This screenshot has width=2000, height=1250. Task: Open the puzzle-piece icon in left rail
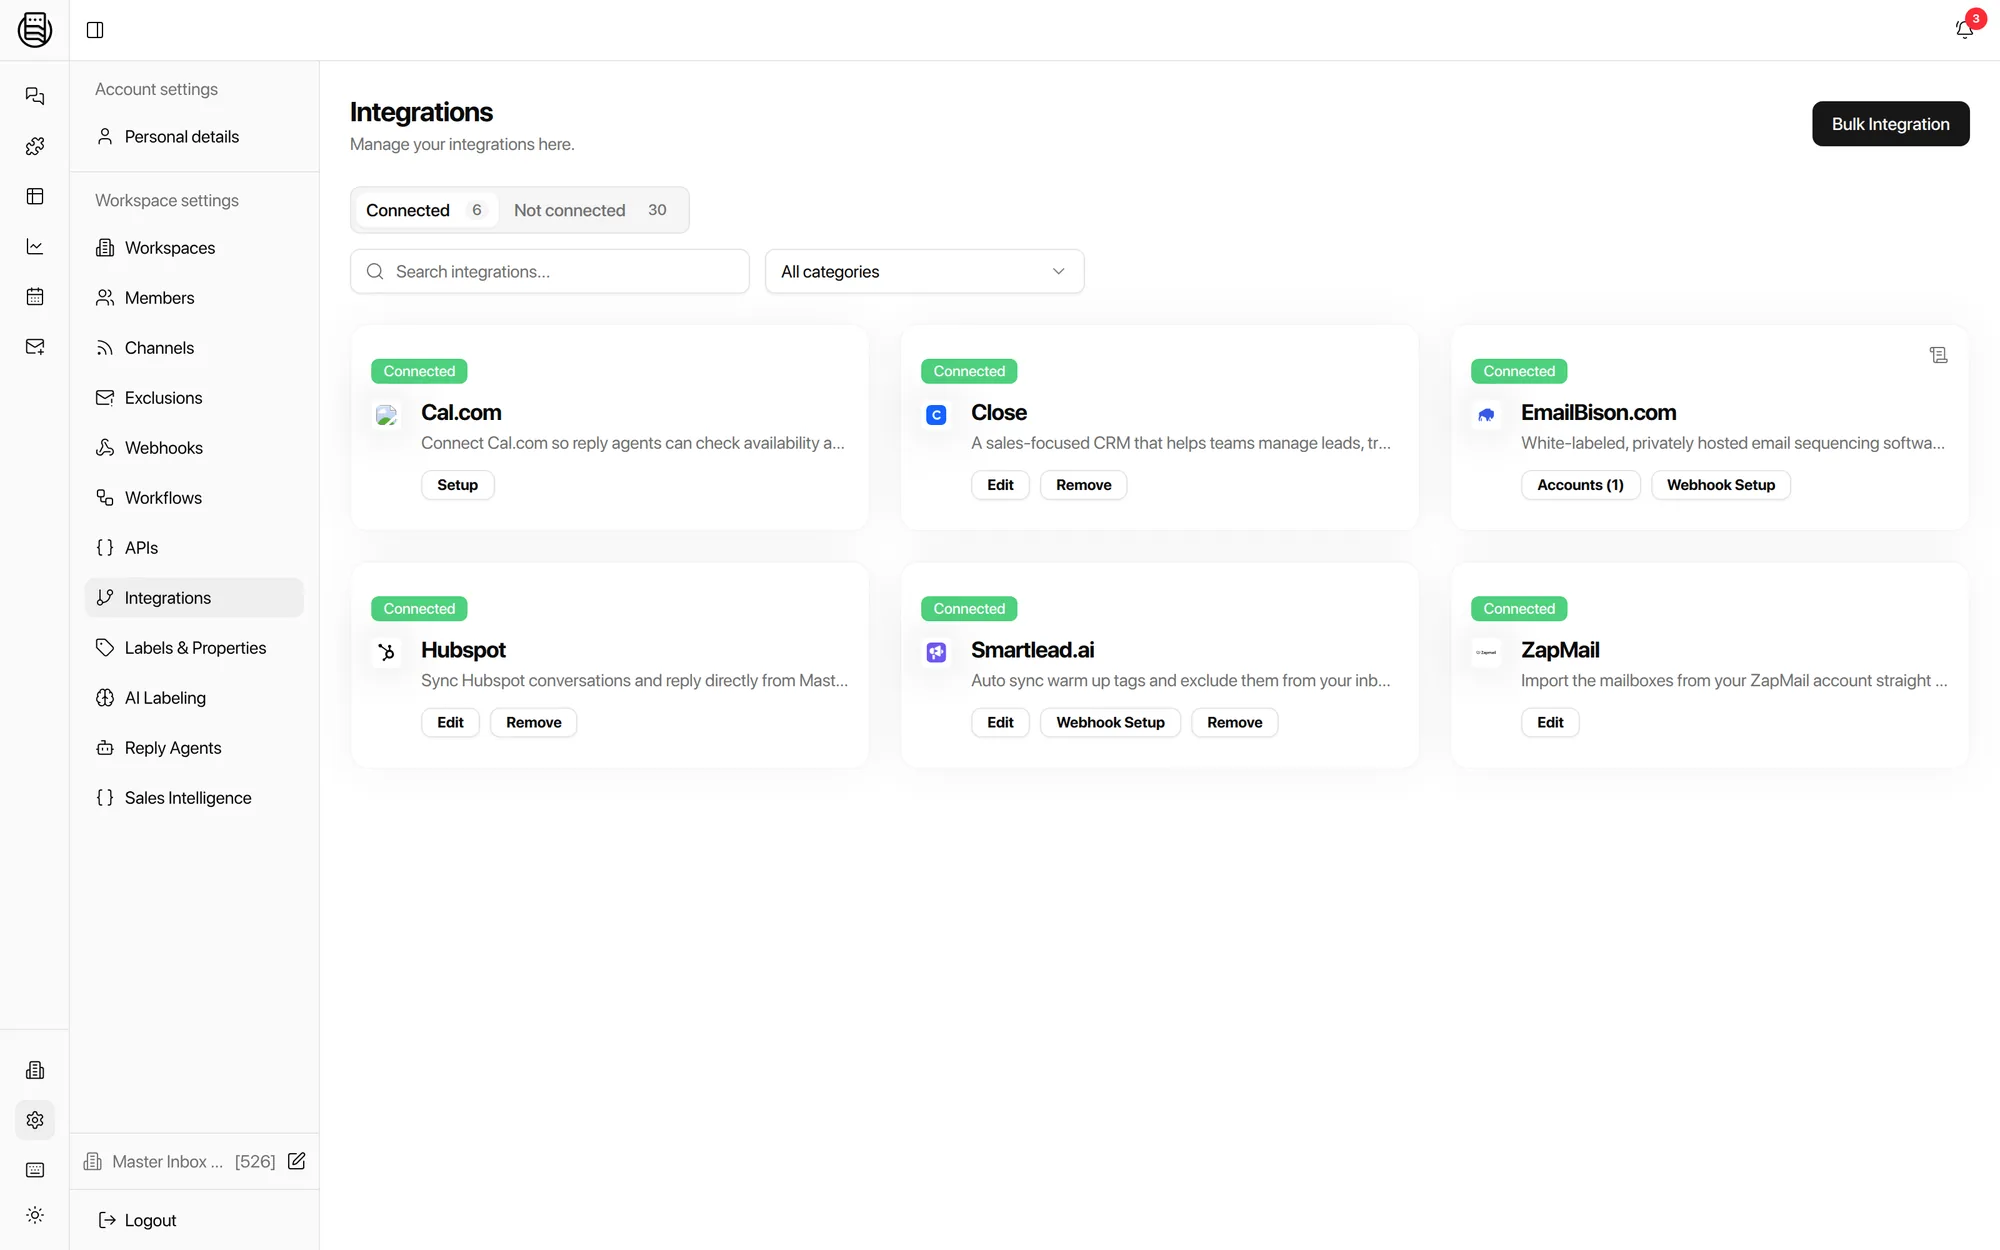coord(35,146)
